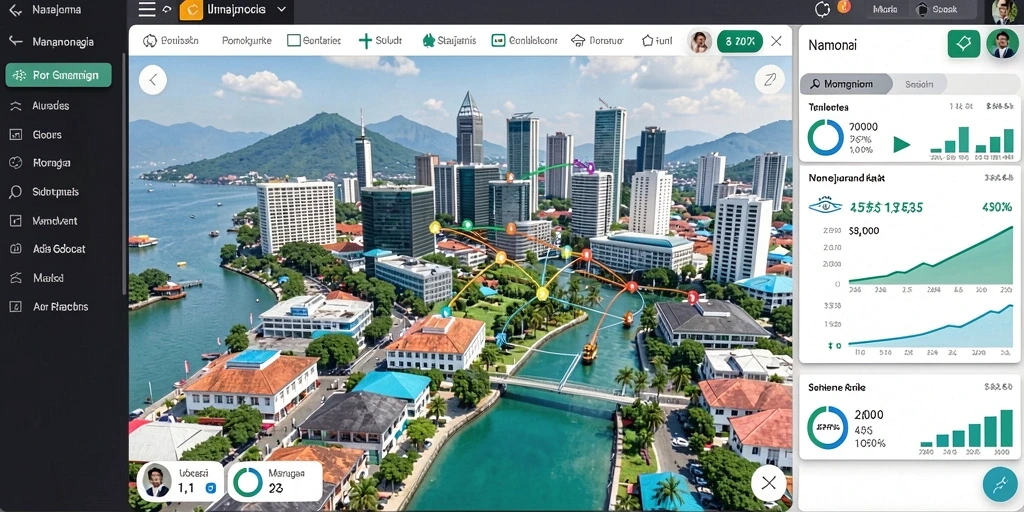Click the Marlsd icon in the sidebar
The height and width of the screenshot is (512, 1024).
16,278
